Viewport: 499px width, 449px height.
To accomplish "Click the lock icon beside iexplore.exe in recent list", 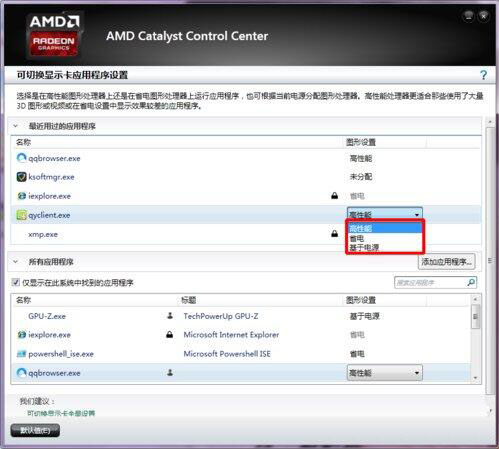I will coord(335,196).
